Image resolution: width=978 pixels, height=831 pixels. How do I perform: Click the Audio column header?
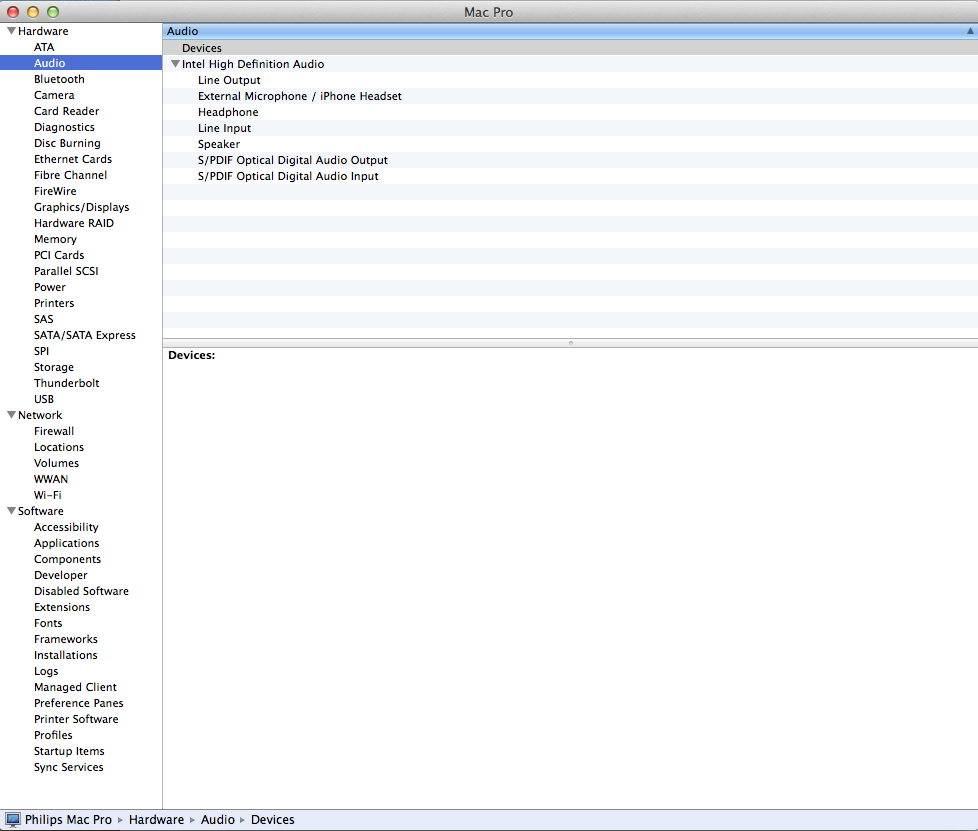pyautogui.click(x=570, y=31)
